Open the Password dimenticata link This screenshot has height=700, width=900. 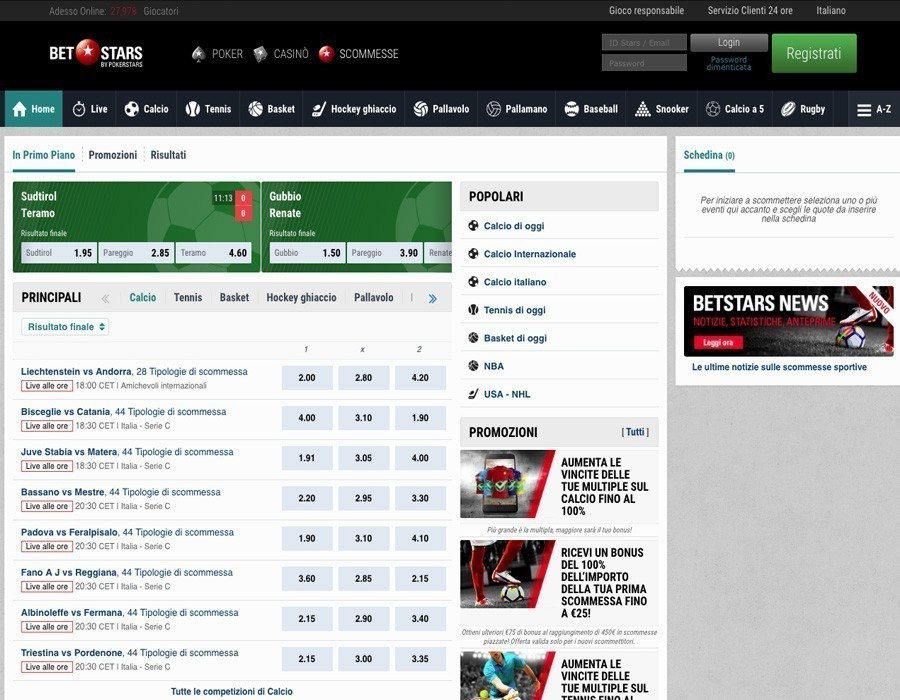pos(729,63)
